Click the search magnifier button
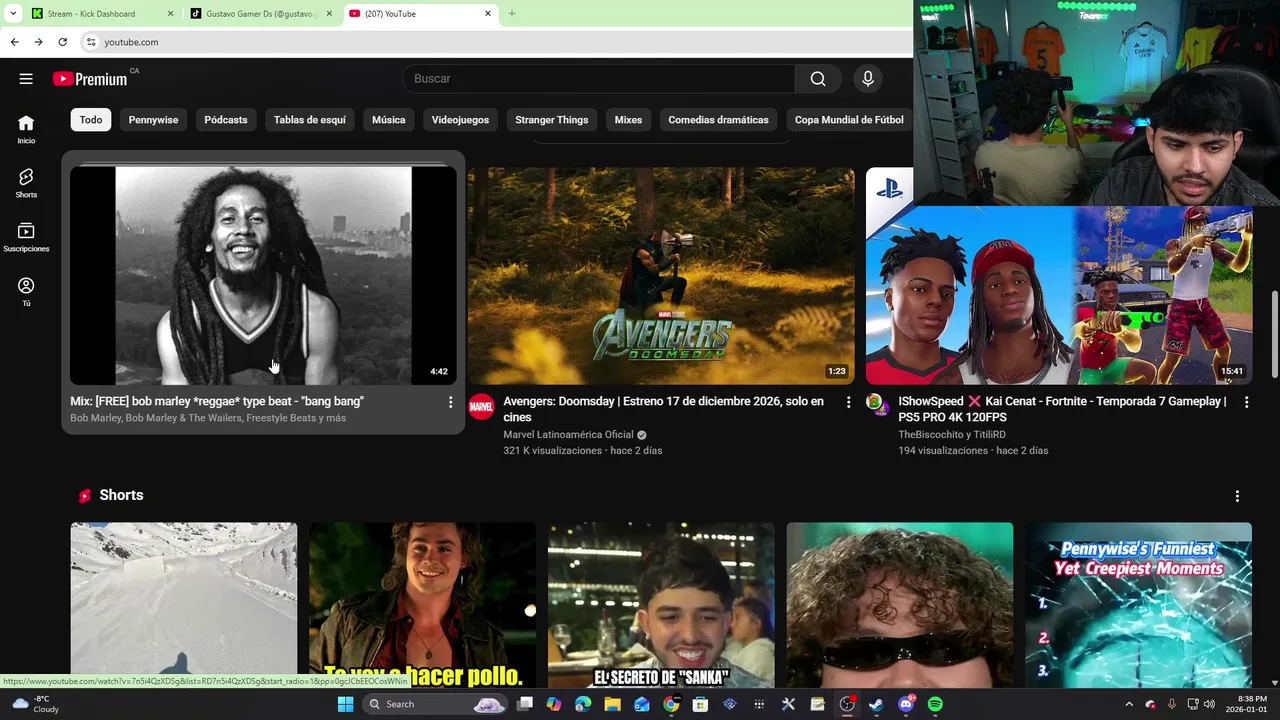 point(818,79)
